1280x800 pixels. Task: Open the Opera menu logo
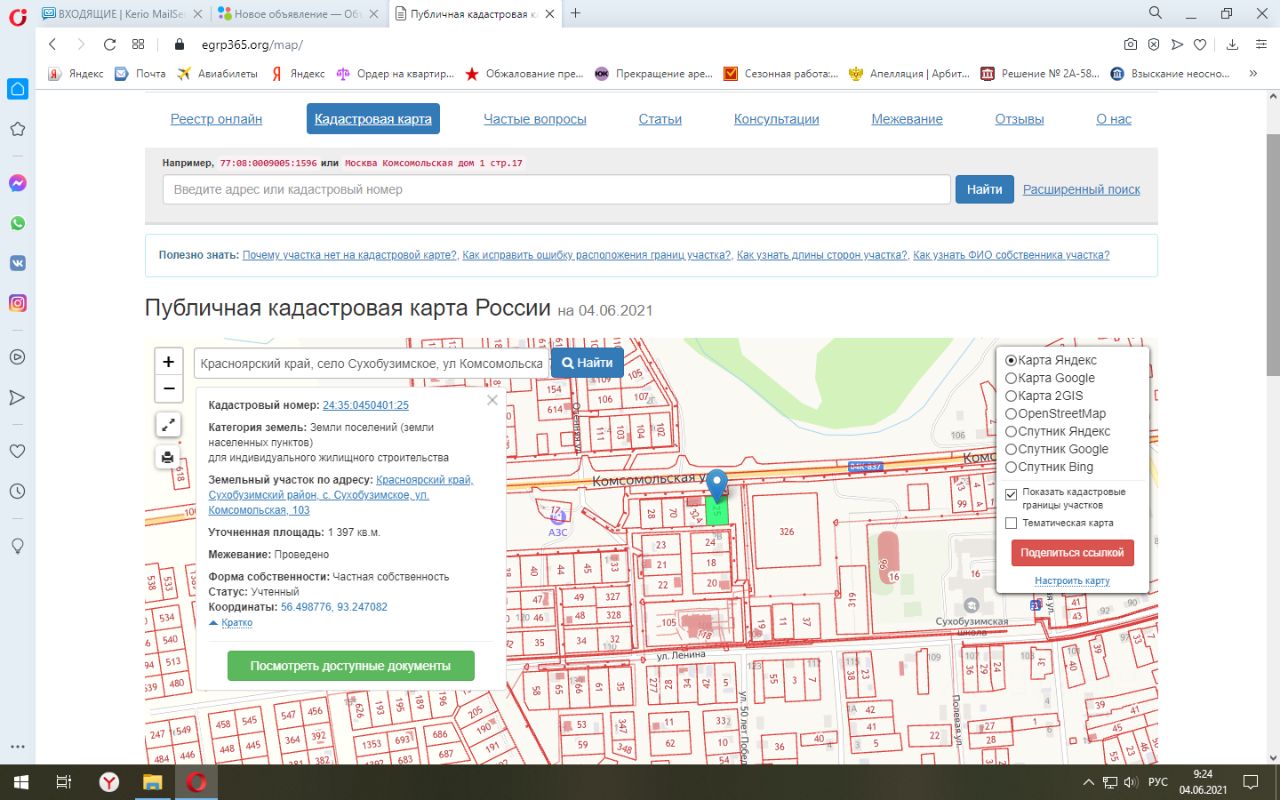point(17,15)
